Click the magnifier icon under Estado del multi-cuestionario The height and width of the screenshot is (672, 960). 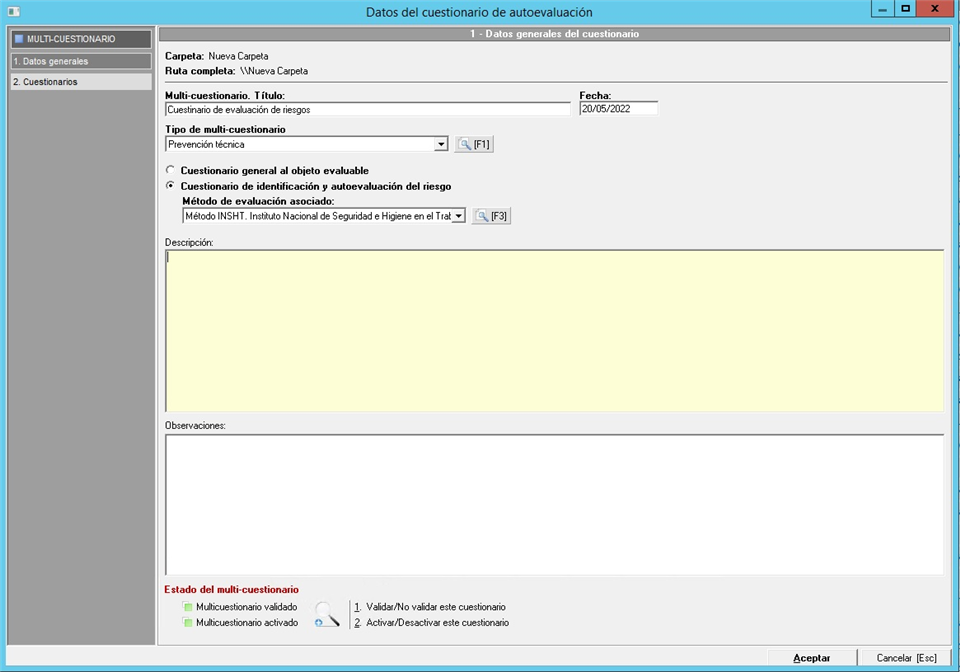pos(326,614)
